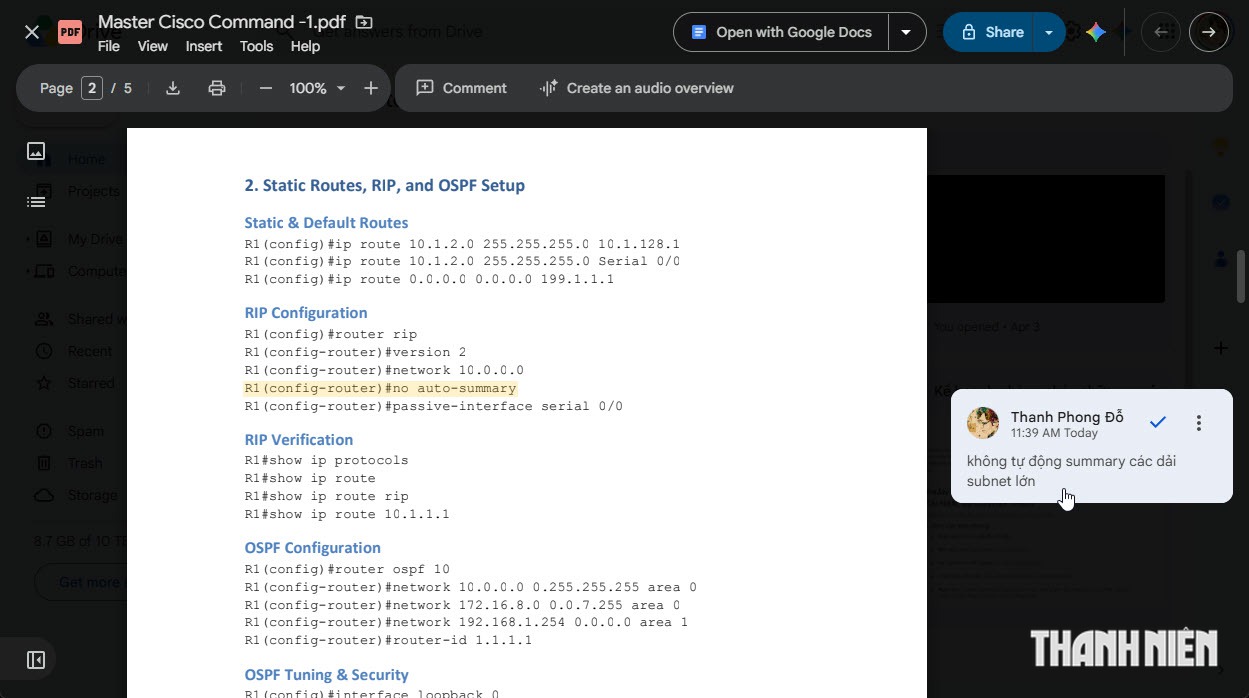Image resolution: width=1249 pixels, height=698 pixels.
Task: Move file to folder icon next to title
Action: pos(364,22)
